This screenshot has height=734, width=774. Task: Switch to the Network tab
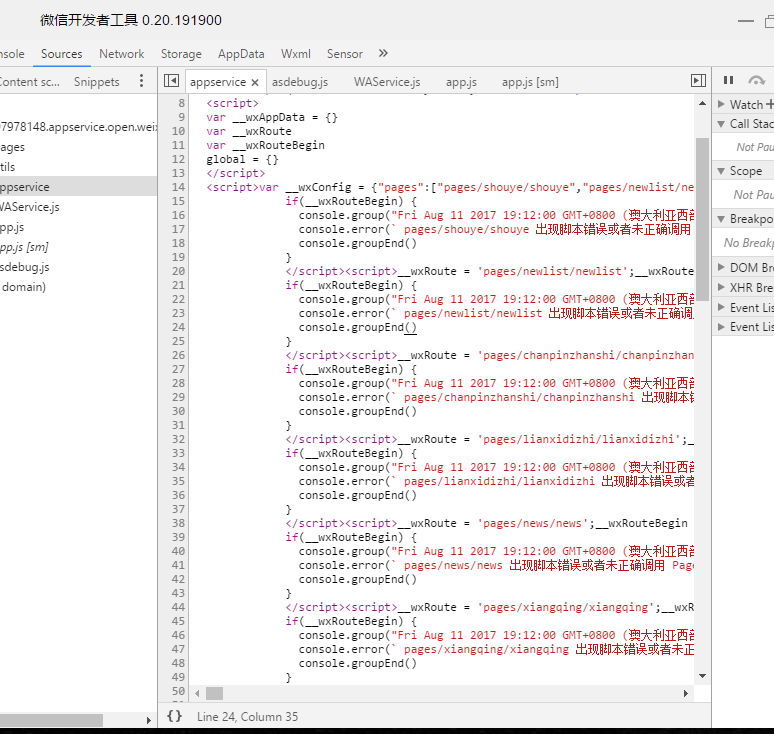pos(121,54)
